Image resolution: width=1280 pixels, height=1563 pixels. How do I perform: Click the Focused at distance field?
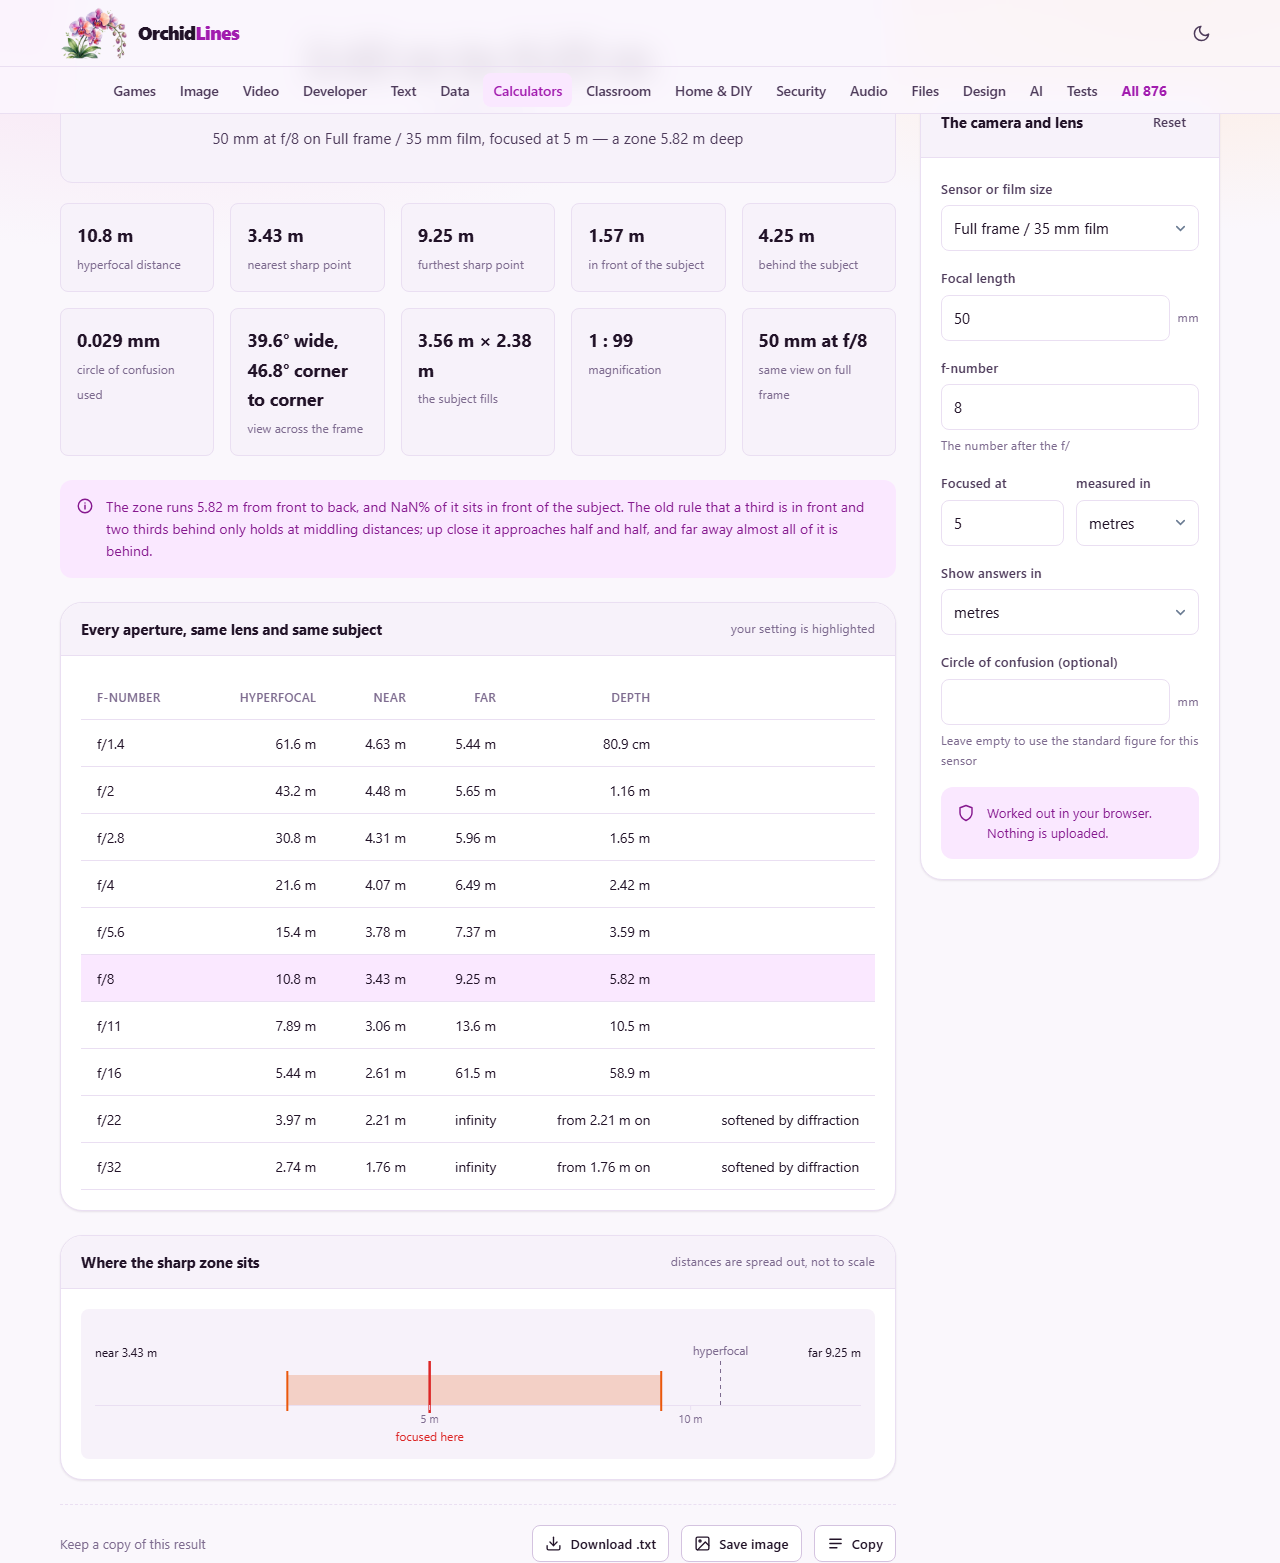[1002, 523]
